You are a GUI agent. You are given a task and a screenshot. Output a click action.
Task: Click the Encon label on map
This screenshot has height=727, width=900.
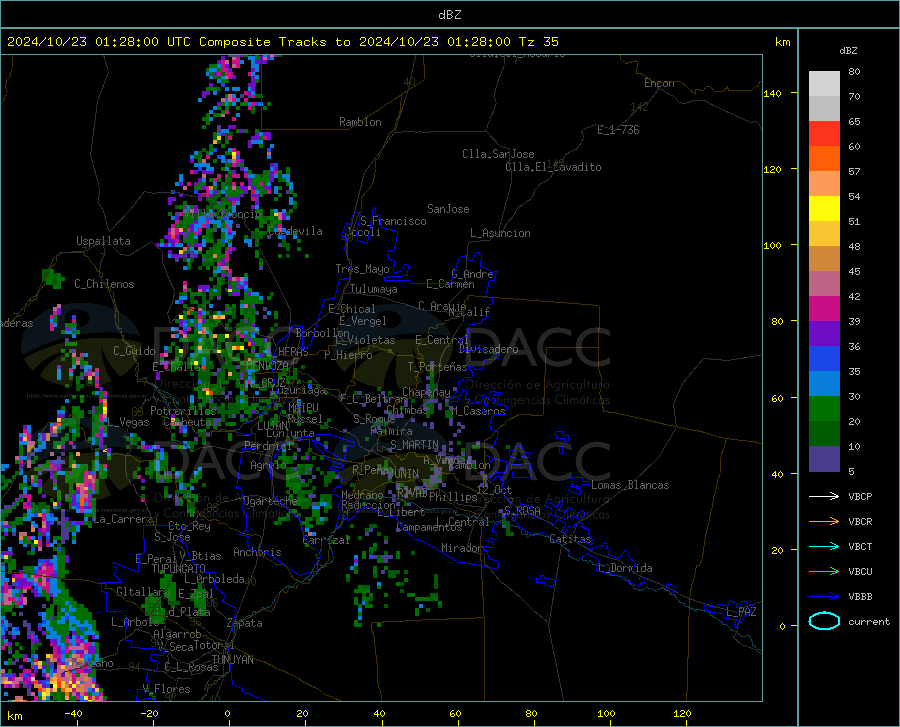(659, 83)
